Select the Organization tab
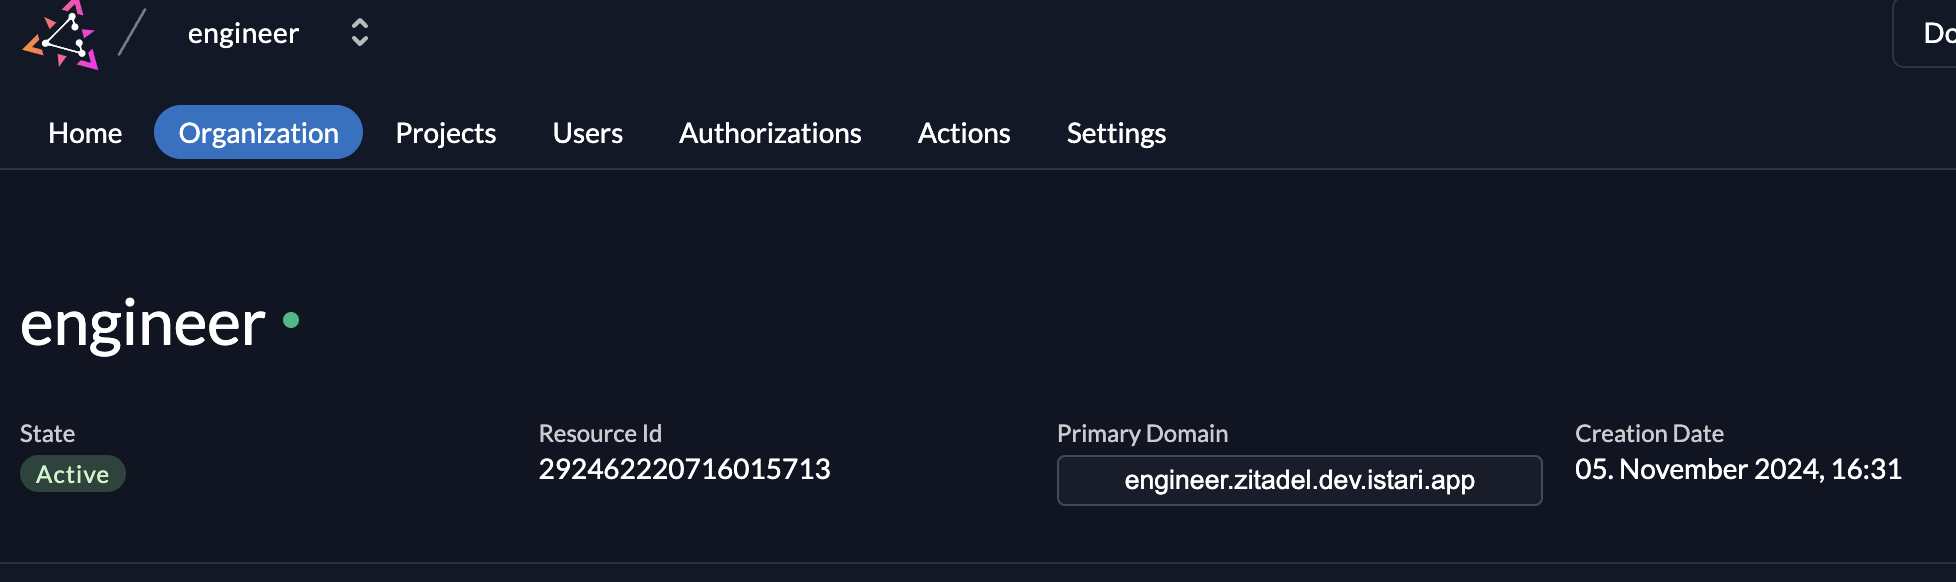1956x582 pixels. tap(257, 132)
